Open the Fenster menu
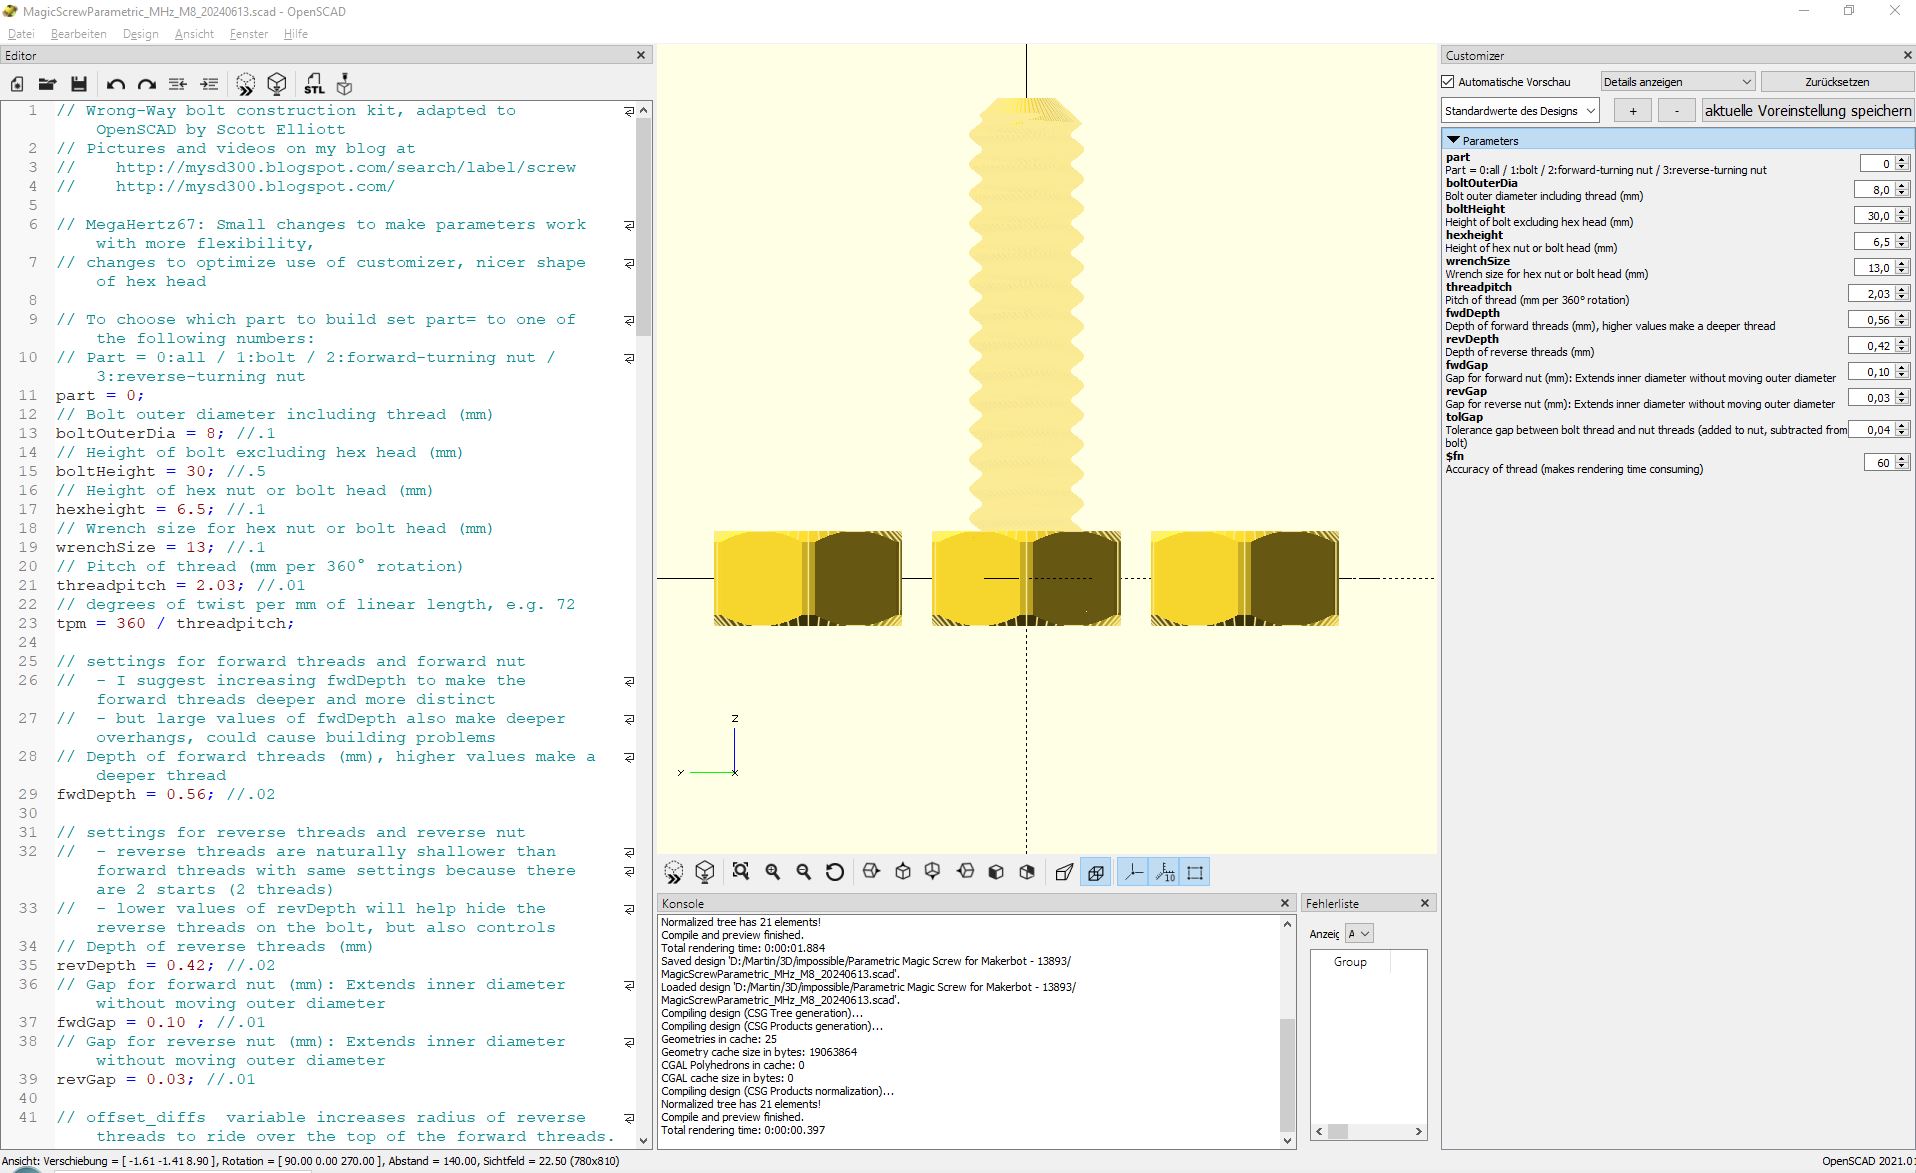 247,33
